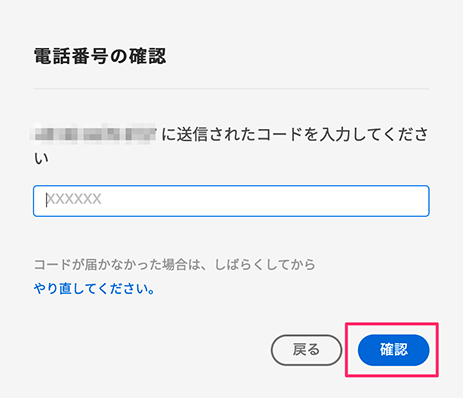This screenshot has width=463, height=398.
Task: Click the blurred phone number
Action: (95, 134)
